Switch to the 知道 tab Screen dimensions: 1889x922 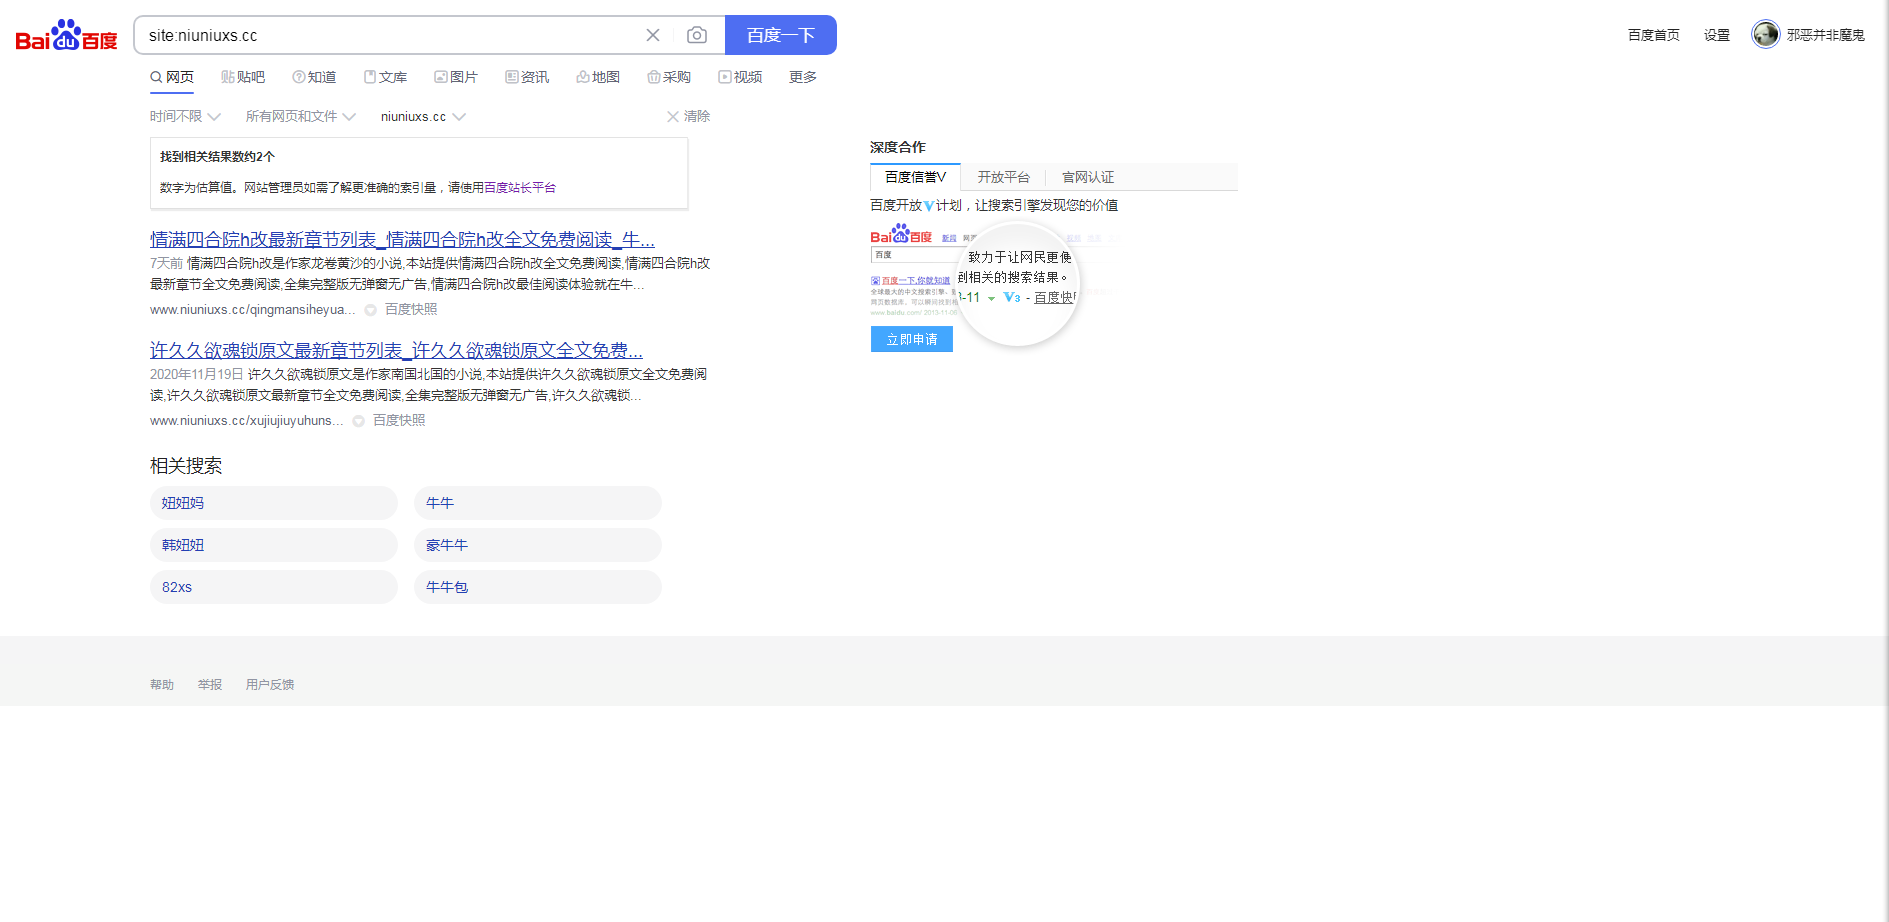pyautogui.click(x=314, y=77)
